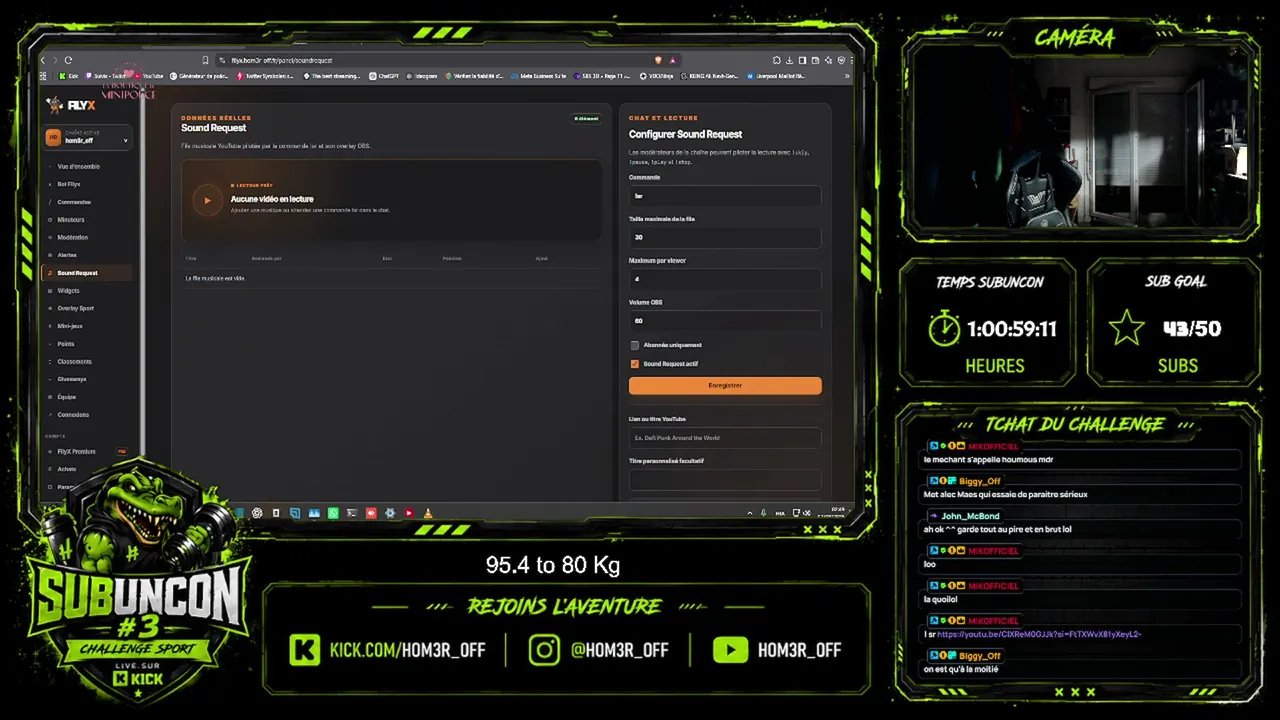Click the Commande input field

point(725,196)
